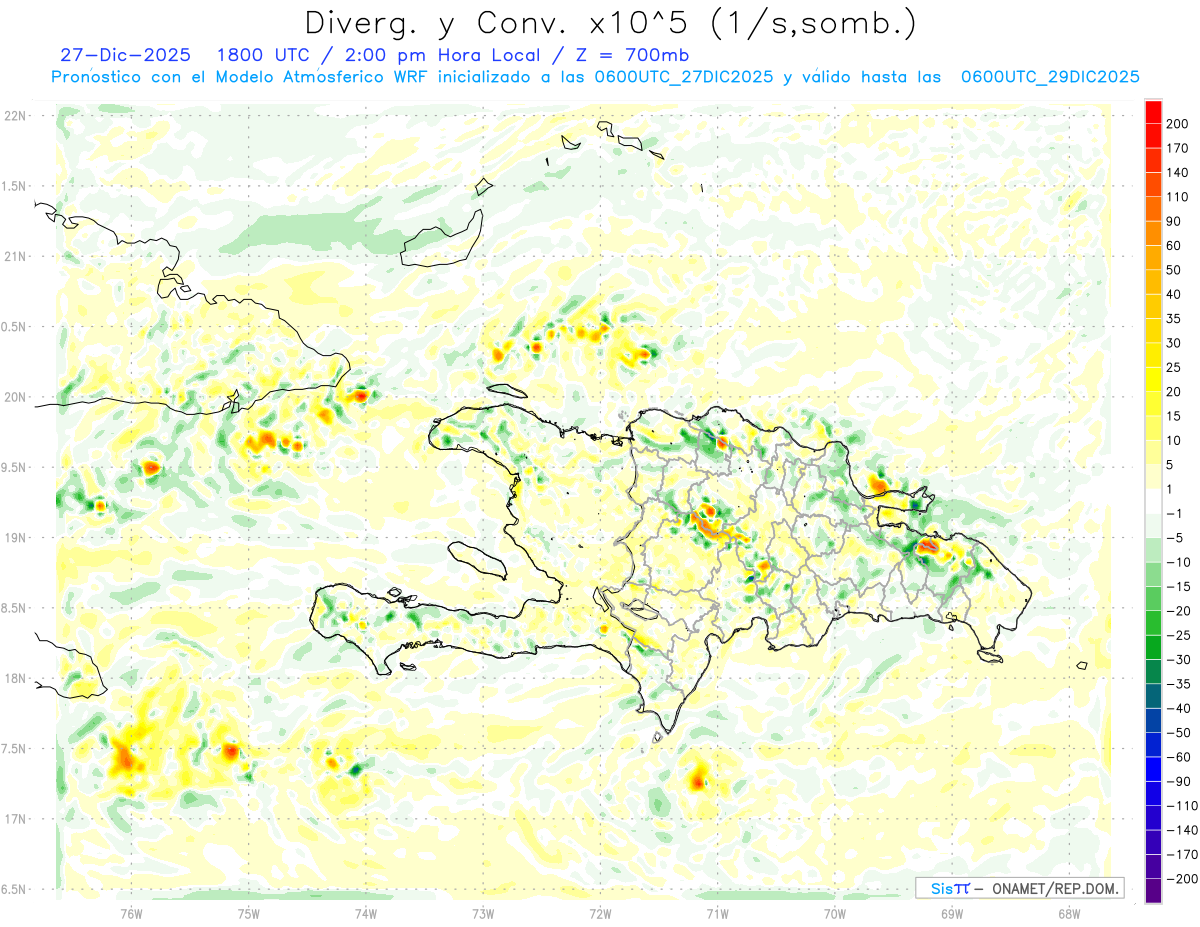Viewport: 1200px width, 927px height.
Task: Click the "1.5N" latitude label
Action: [15, 186]
